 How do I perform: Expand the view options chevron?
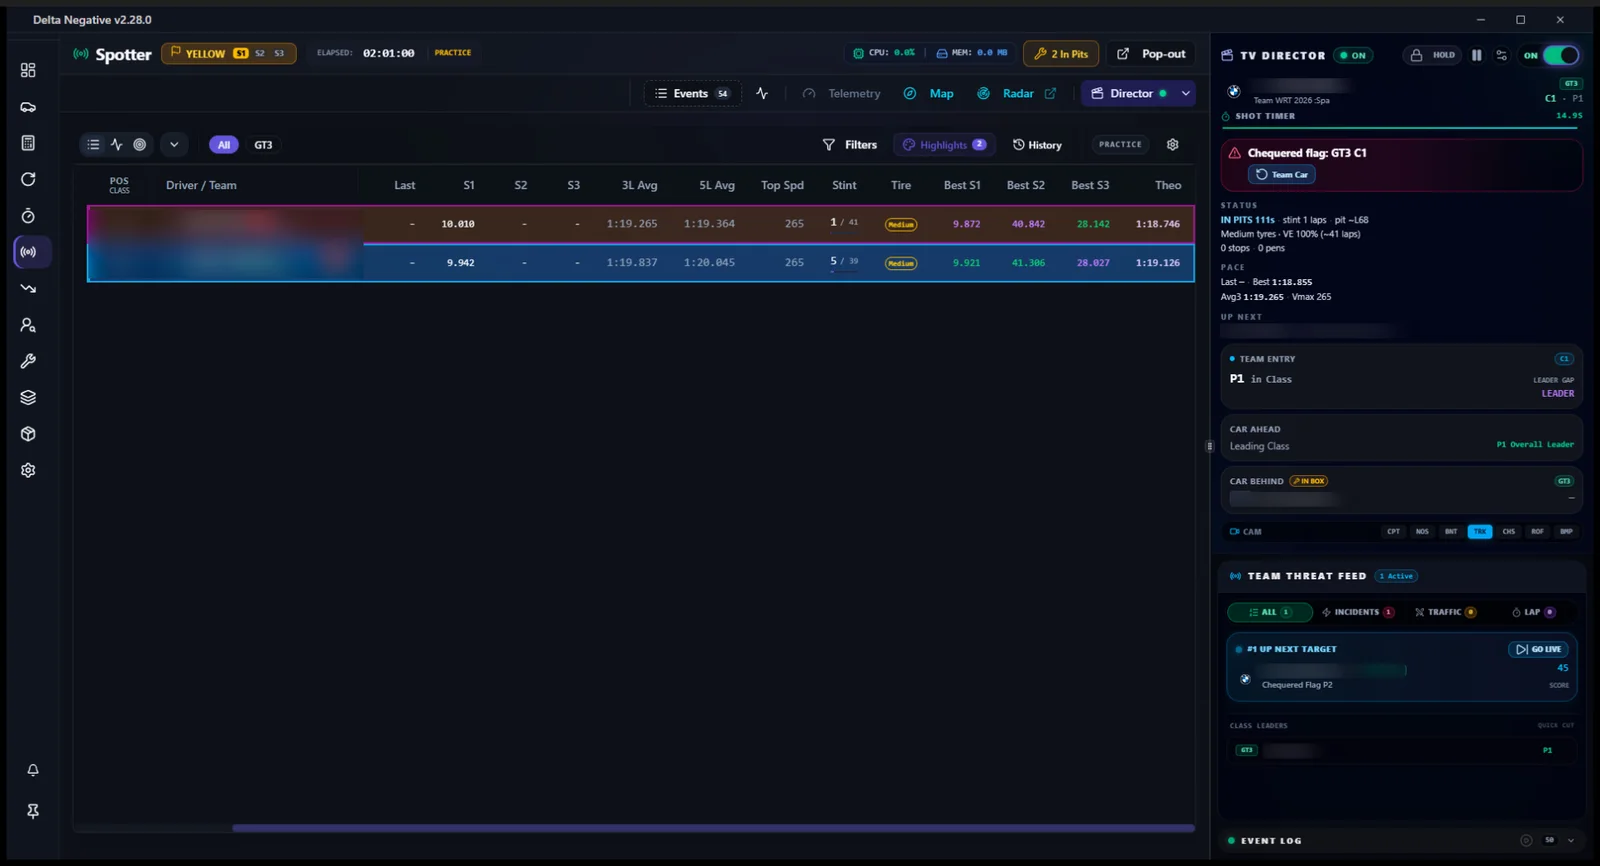[x=174, y=145]
